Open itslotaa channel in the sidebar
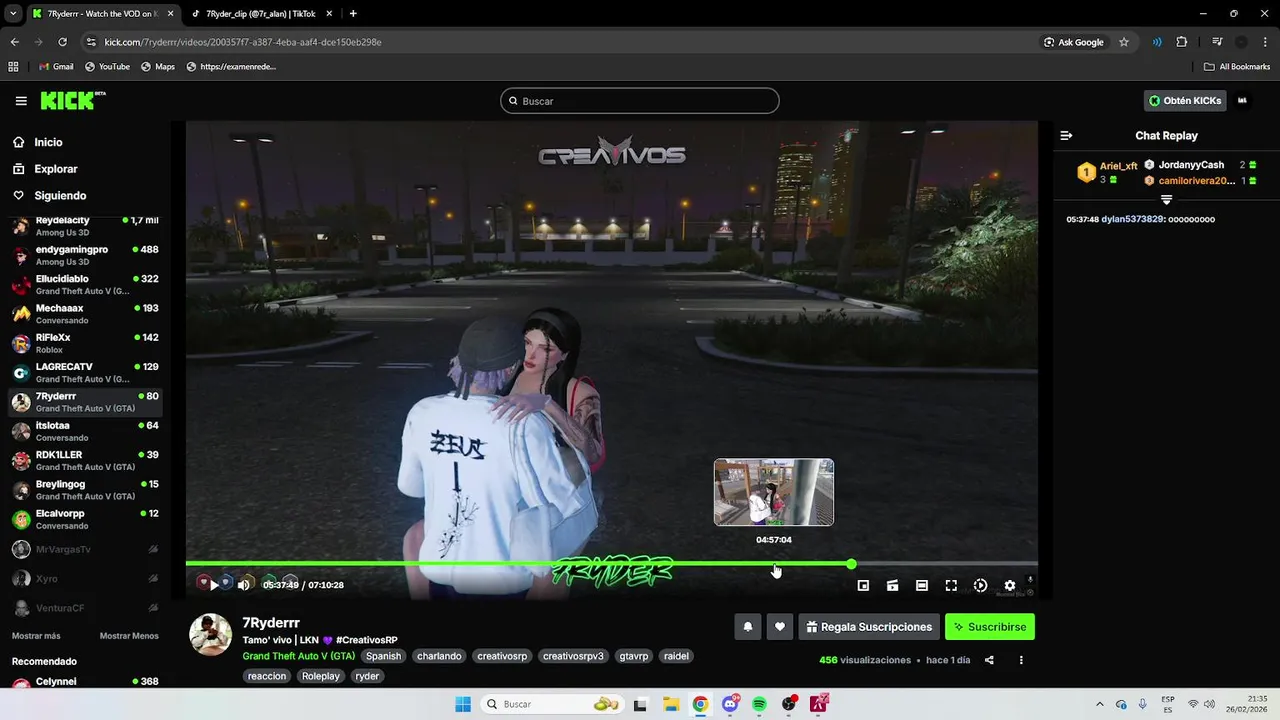 tap(86, 431)
